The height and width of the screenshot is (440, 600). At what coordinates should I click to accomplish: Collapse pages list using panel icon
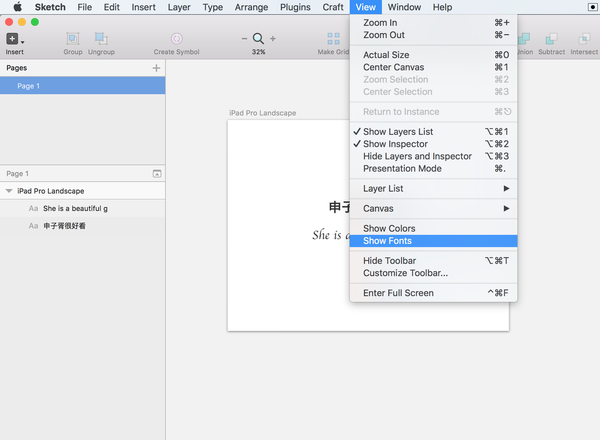click(x=157, y=174)
